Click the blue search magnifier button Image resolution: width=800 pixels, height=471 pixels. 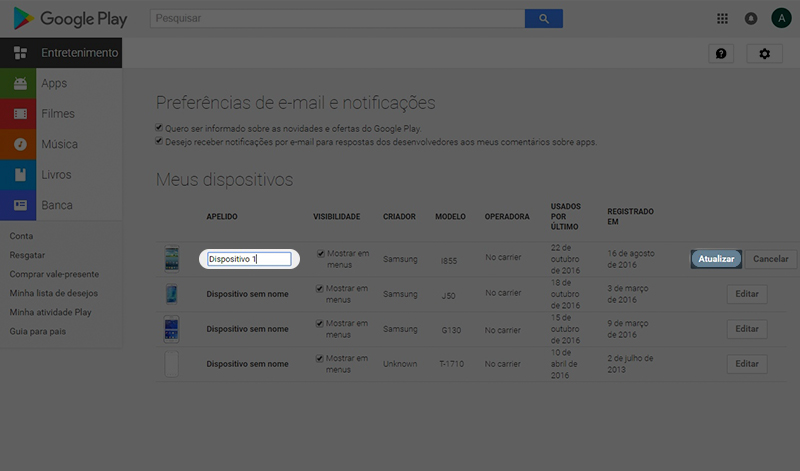pyautogui.click(x=543, y=18)
